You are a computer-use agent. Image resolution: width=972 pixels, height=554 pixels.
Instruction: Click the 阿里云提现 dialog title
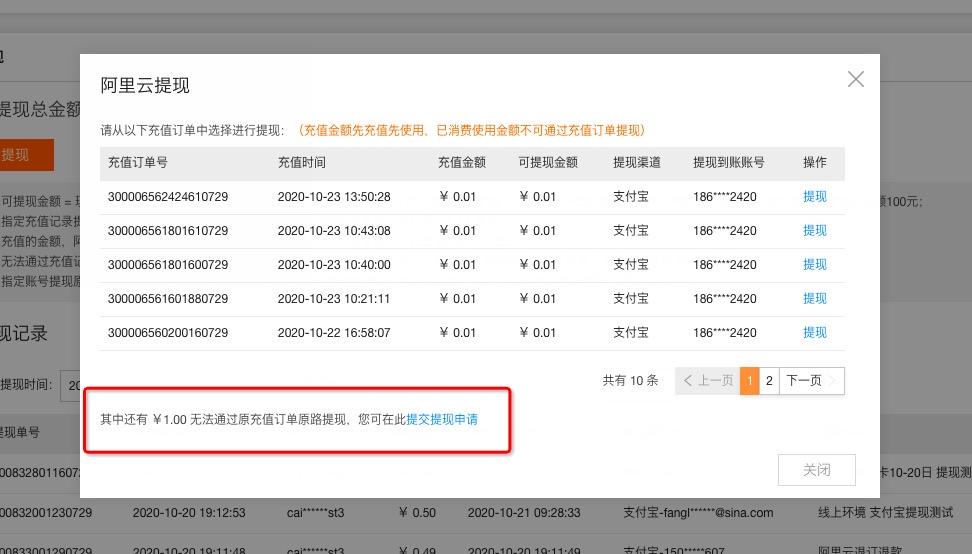(145, 86)
